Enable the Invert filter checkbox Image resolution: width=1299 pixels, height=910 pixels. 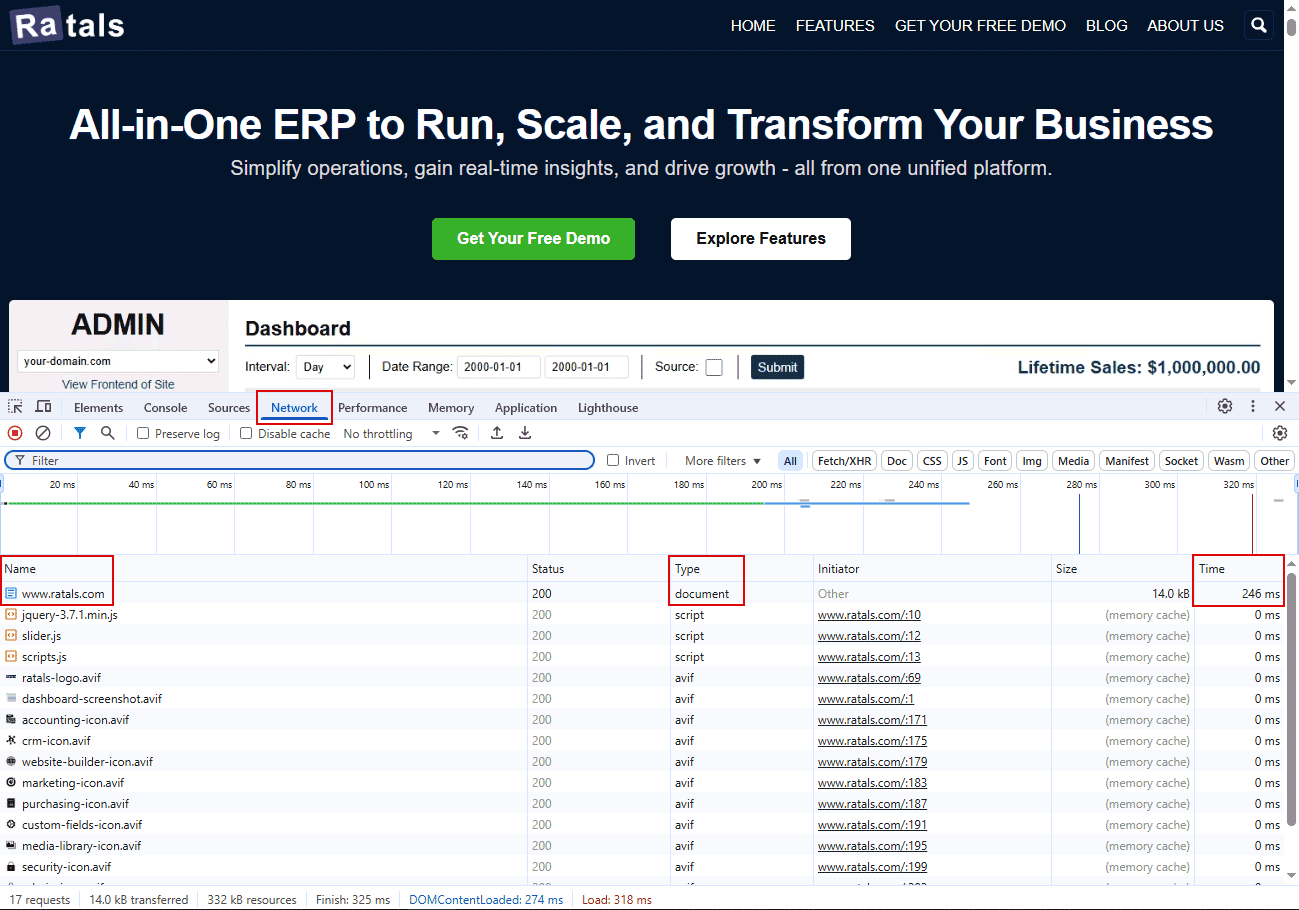point(613,460)
